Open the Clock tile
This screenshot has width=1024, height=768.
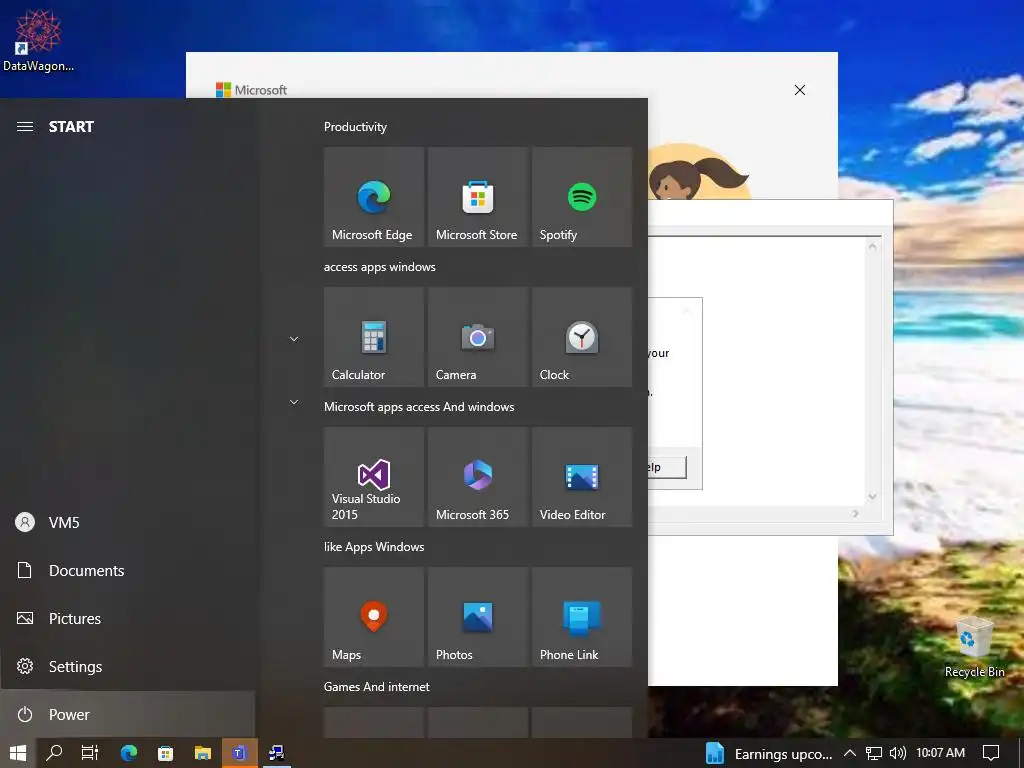pos(582,337)
